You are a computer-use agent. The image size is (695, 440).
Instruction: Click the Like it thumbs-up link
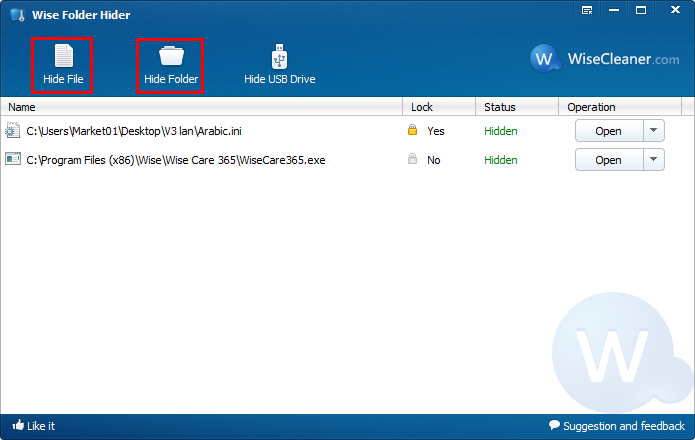tap(34, 426)
